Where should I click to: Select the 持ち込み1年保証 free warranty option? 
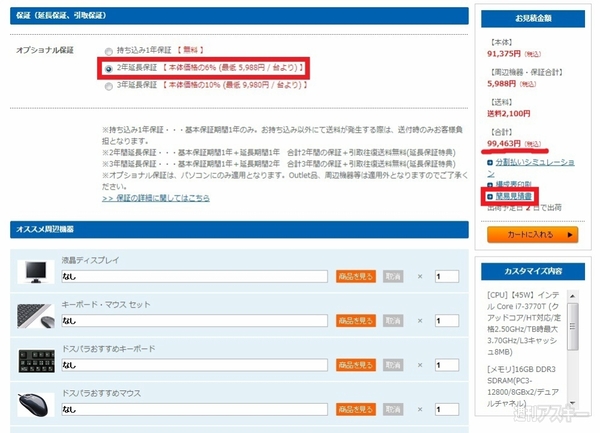[109, 51]
